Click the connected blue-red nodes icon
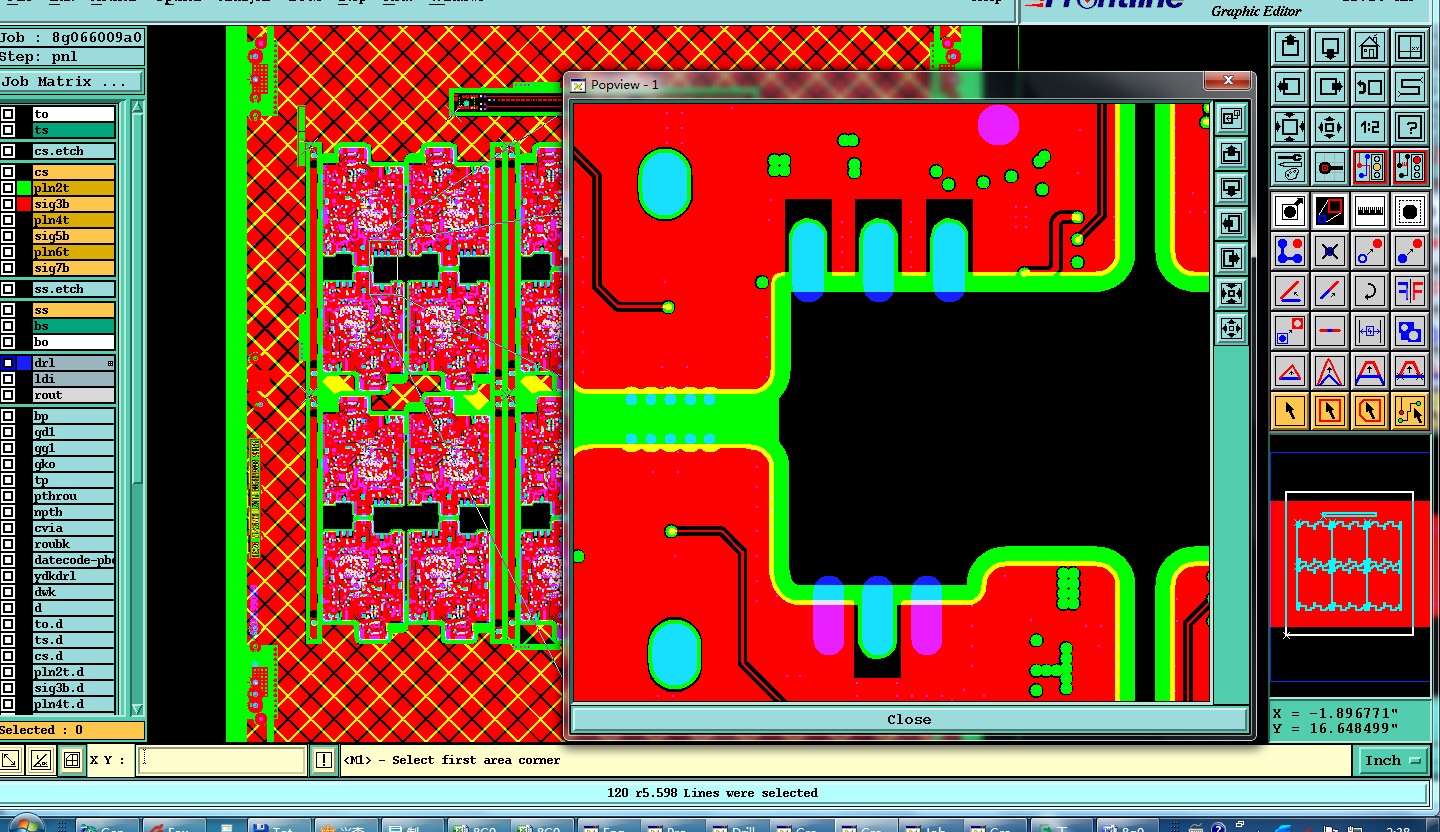The image size is (1440, 832). (x=1290, y=251)
